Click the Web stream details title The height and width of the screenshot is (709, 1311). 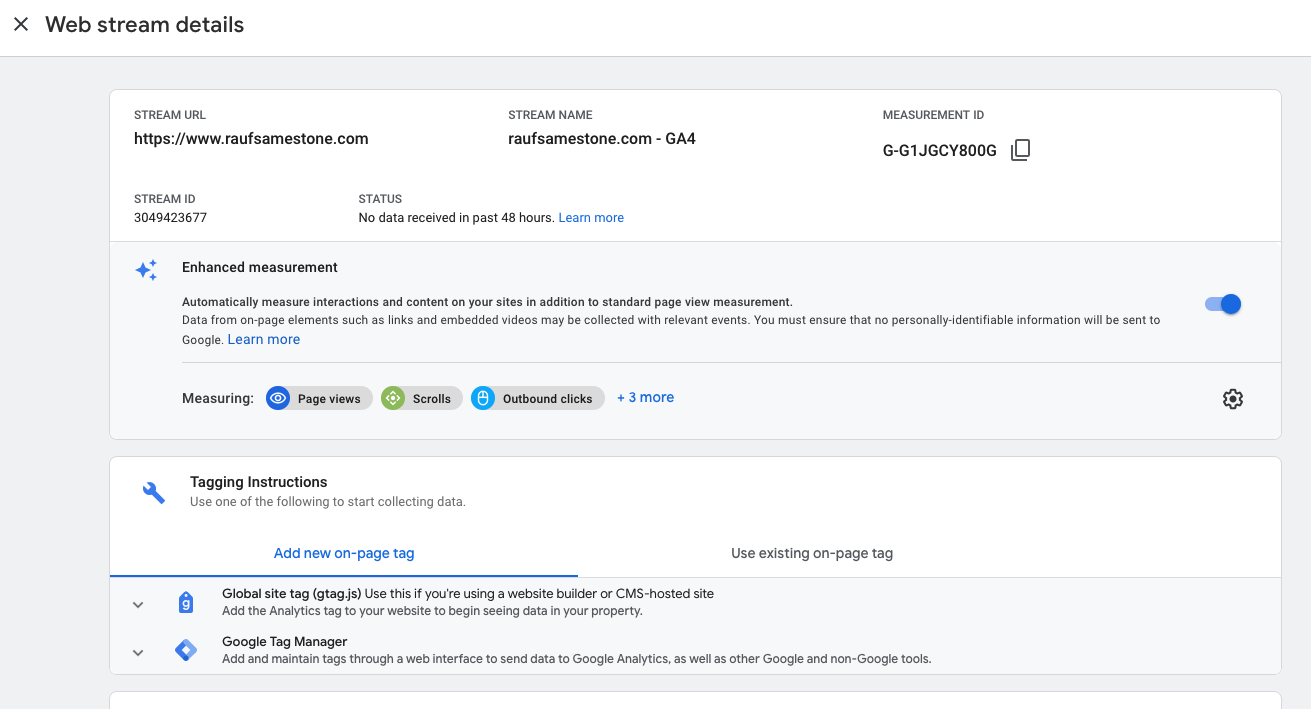tap(145, 25)
